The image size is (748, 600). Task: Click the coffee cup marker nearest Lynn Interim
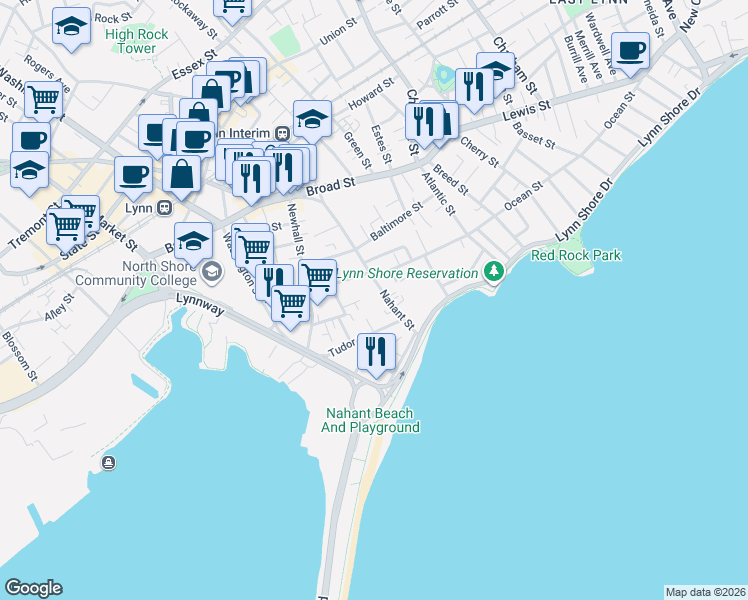click(x=196, y=141)
